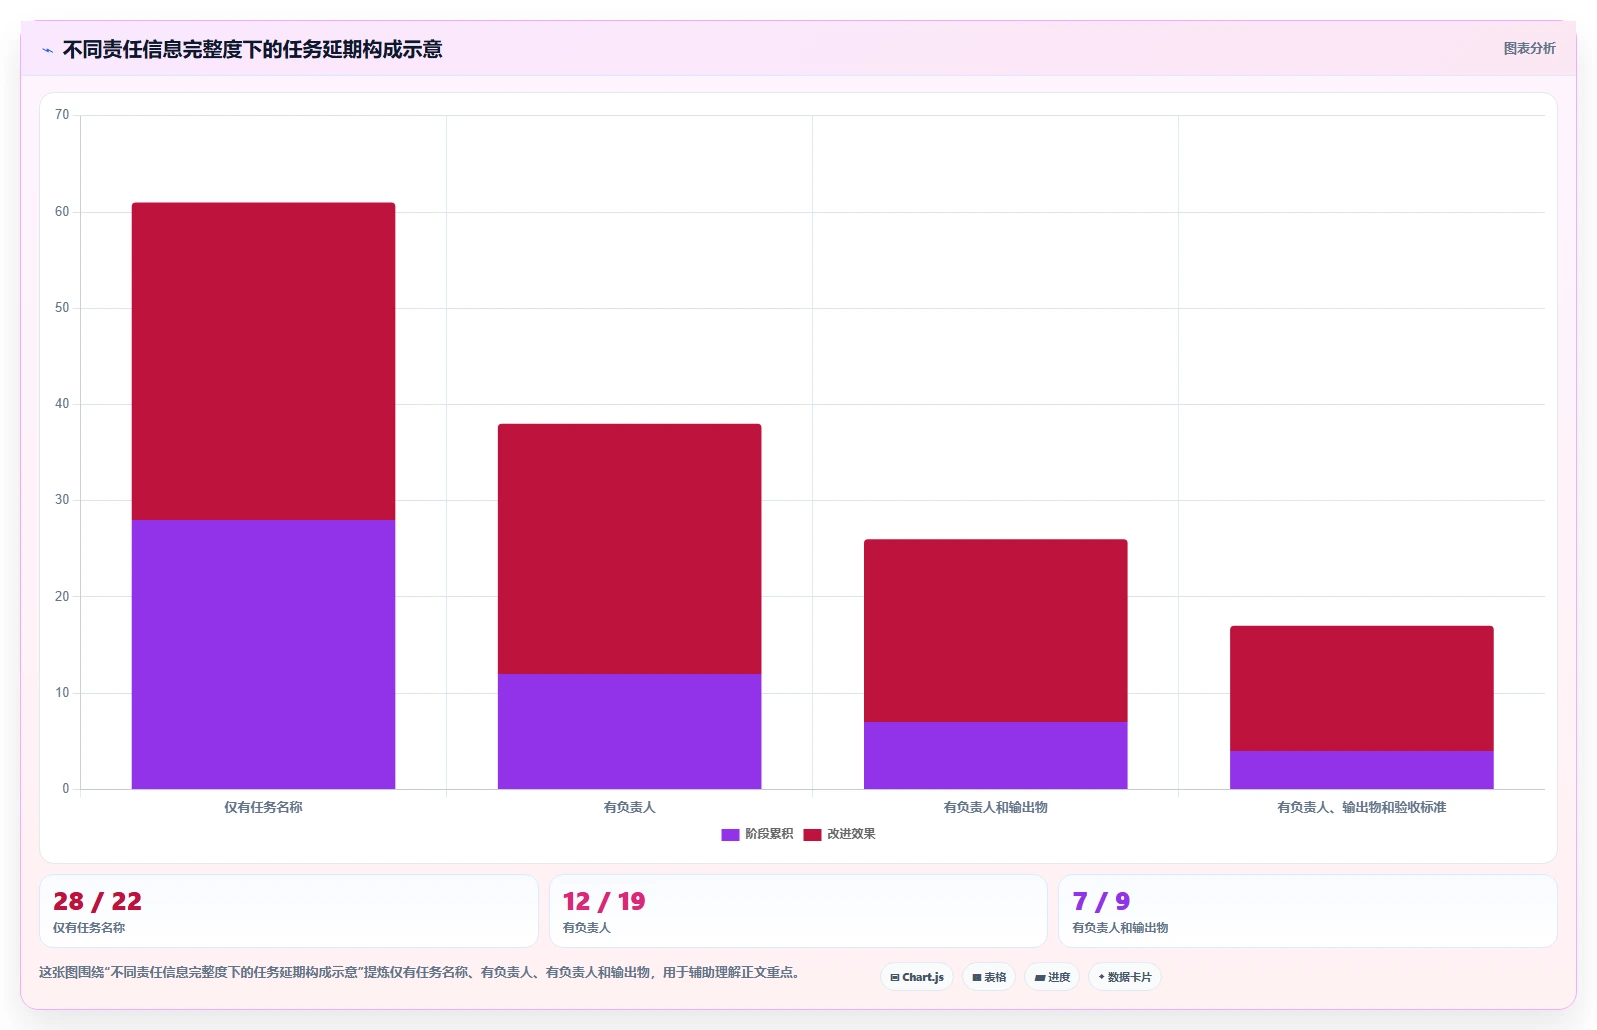Click the purple bar segment for 有负责人

[x=629, y=731]
